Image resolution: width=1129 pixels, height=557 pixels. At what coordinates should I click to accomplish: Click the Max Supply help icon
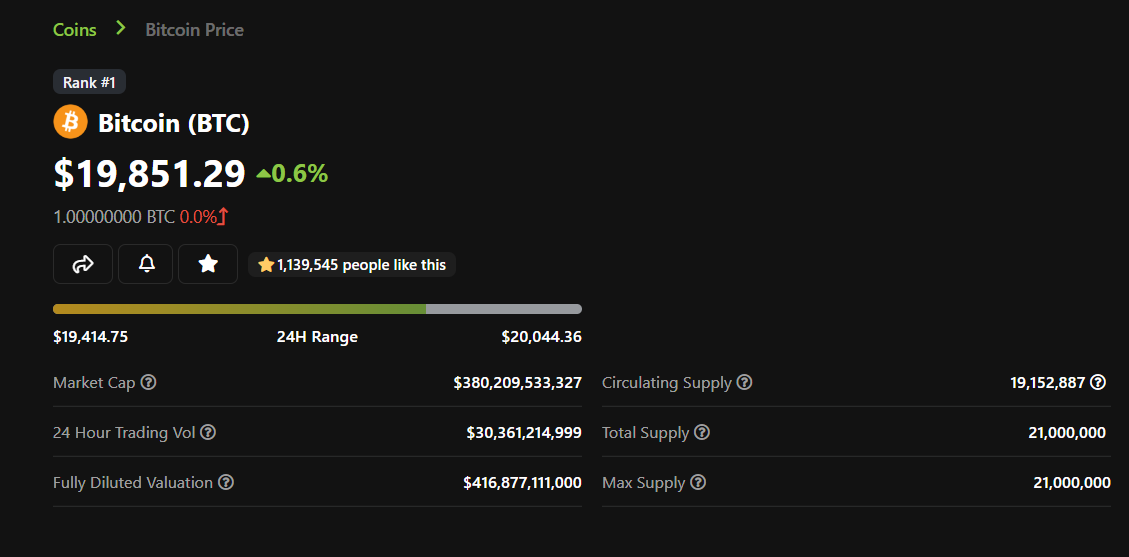pos(698,482)
